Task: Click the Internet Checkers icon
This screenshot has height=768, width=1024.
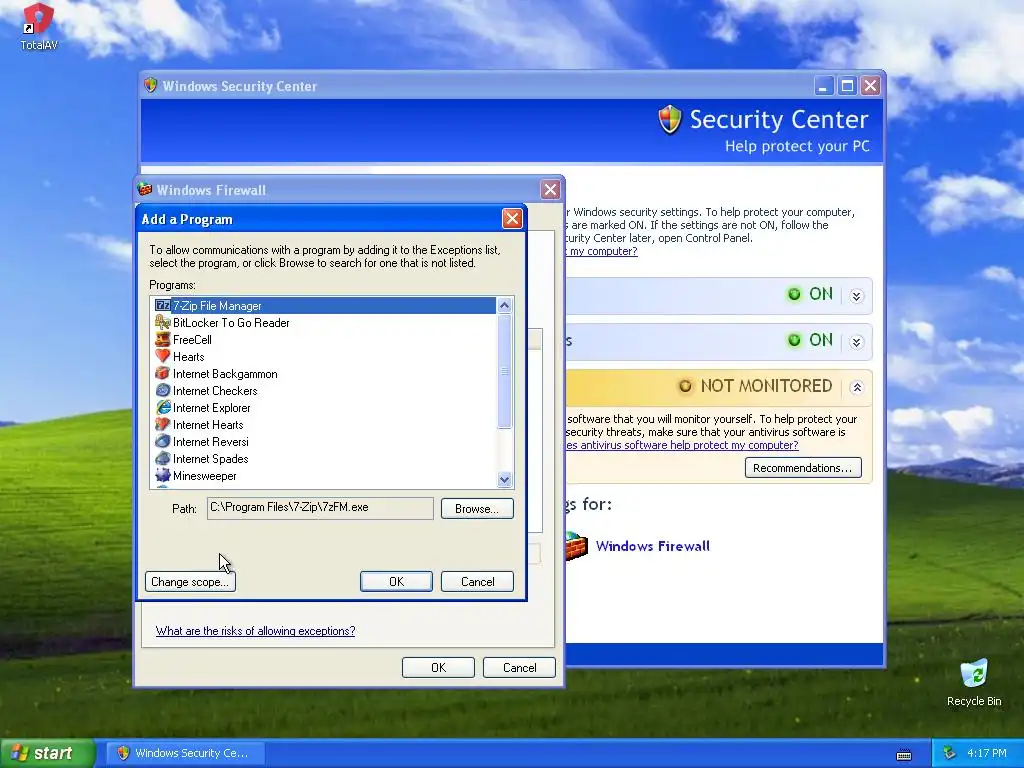Action: (x=163, y=391)
